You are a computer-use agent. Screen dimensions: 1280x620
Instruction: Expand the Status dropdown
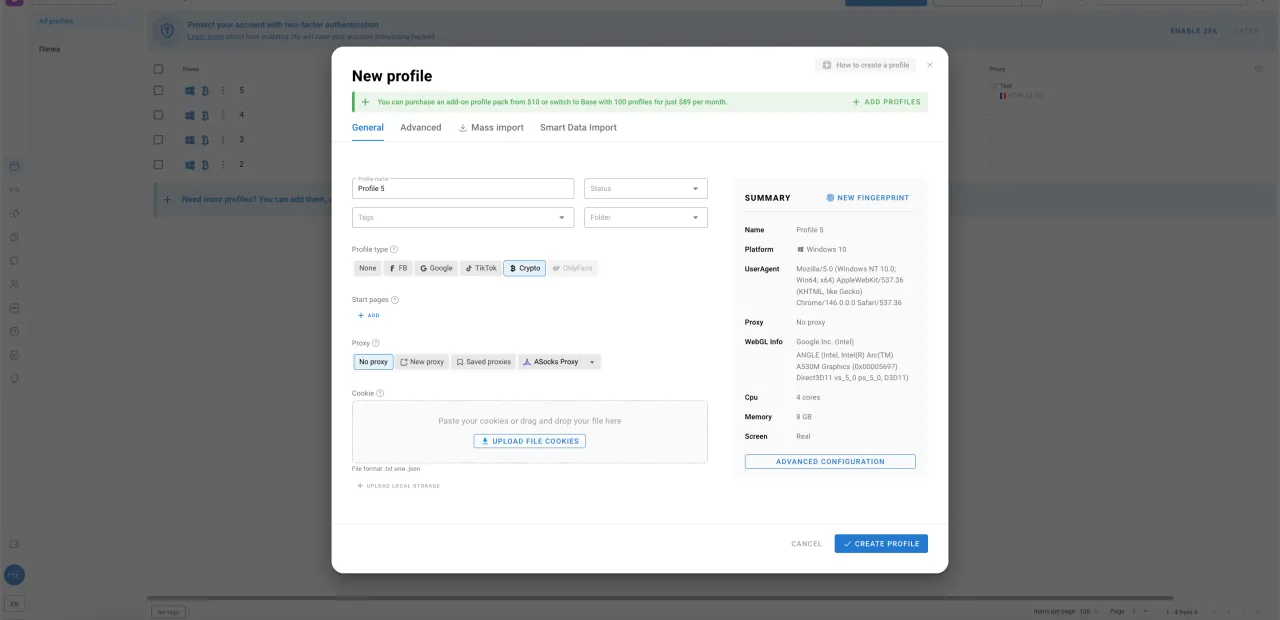pos(645,188)
